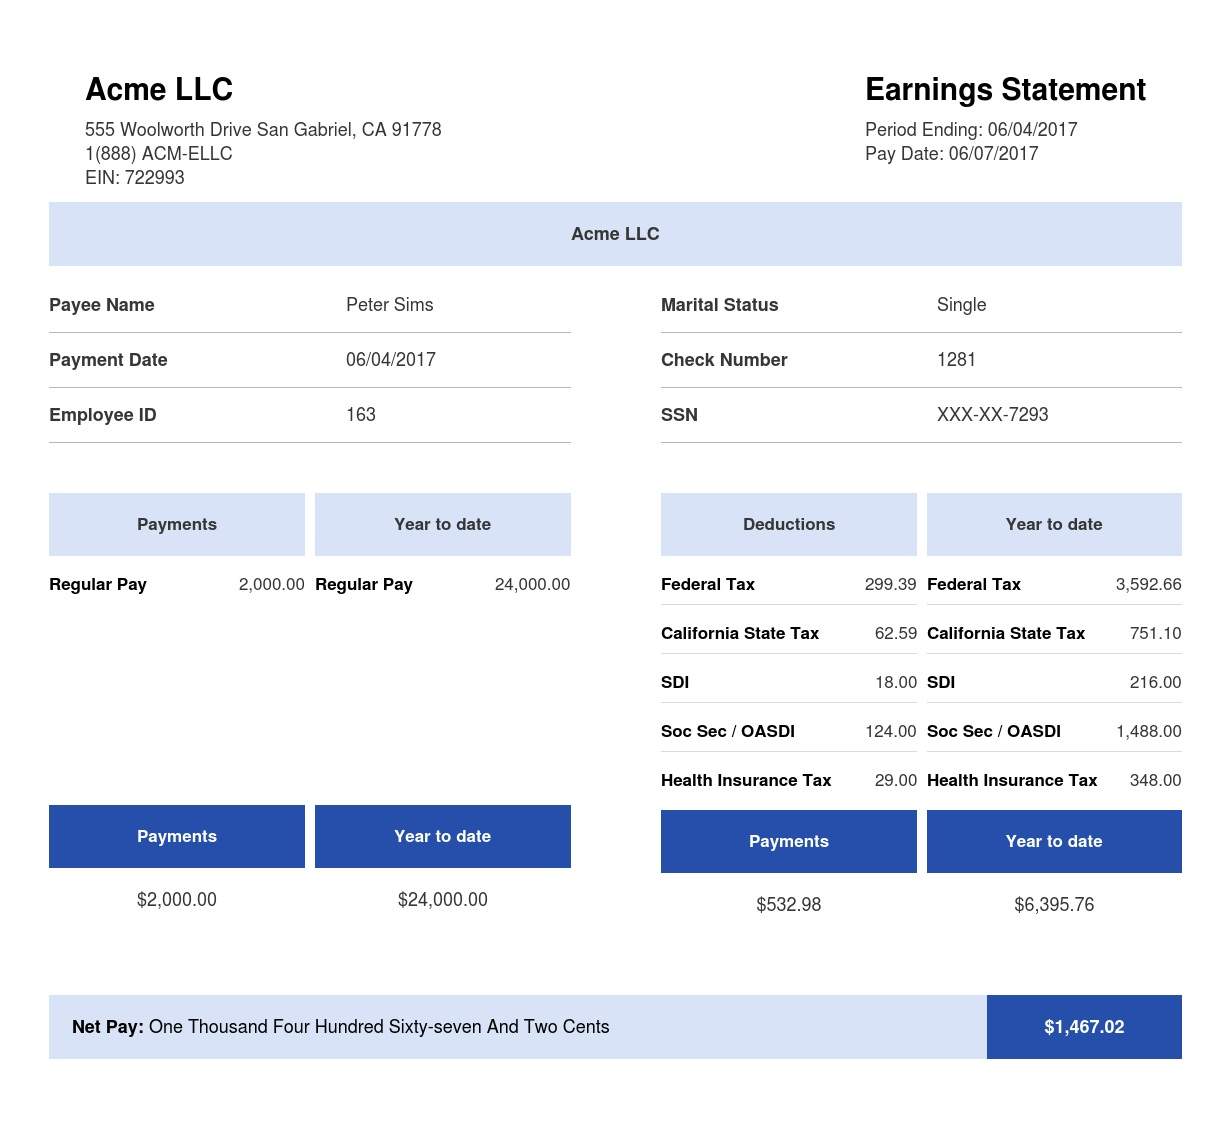Screen dimensions: 1232x1129
Task: Select the Deductions section header
Action: (x=789, y=524)
